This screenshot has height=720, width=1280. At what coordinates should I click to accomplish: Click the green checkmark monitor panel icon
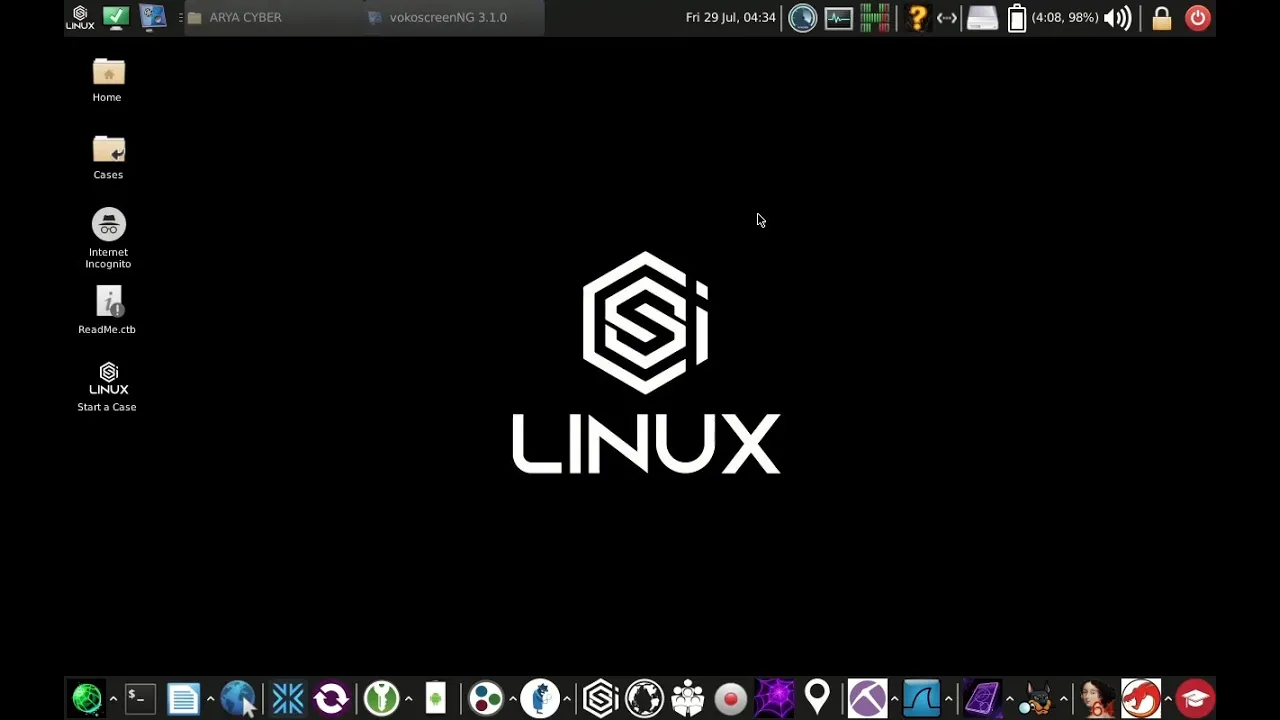click(x=116, y=17)
